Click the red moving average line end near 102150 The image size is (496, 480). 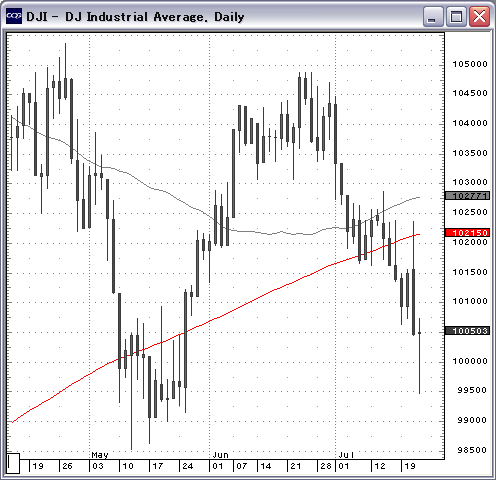tap(418, 235)
